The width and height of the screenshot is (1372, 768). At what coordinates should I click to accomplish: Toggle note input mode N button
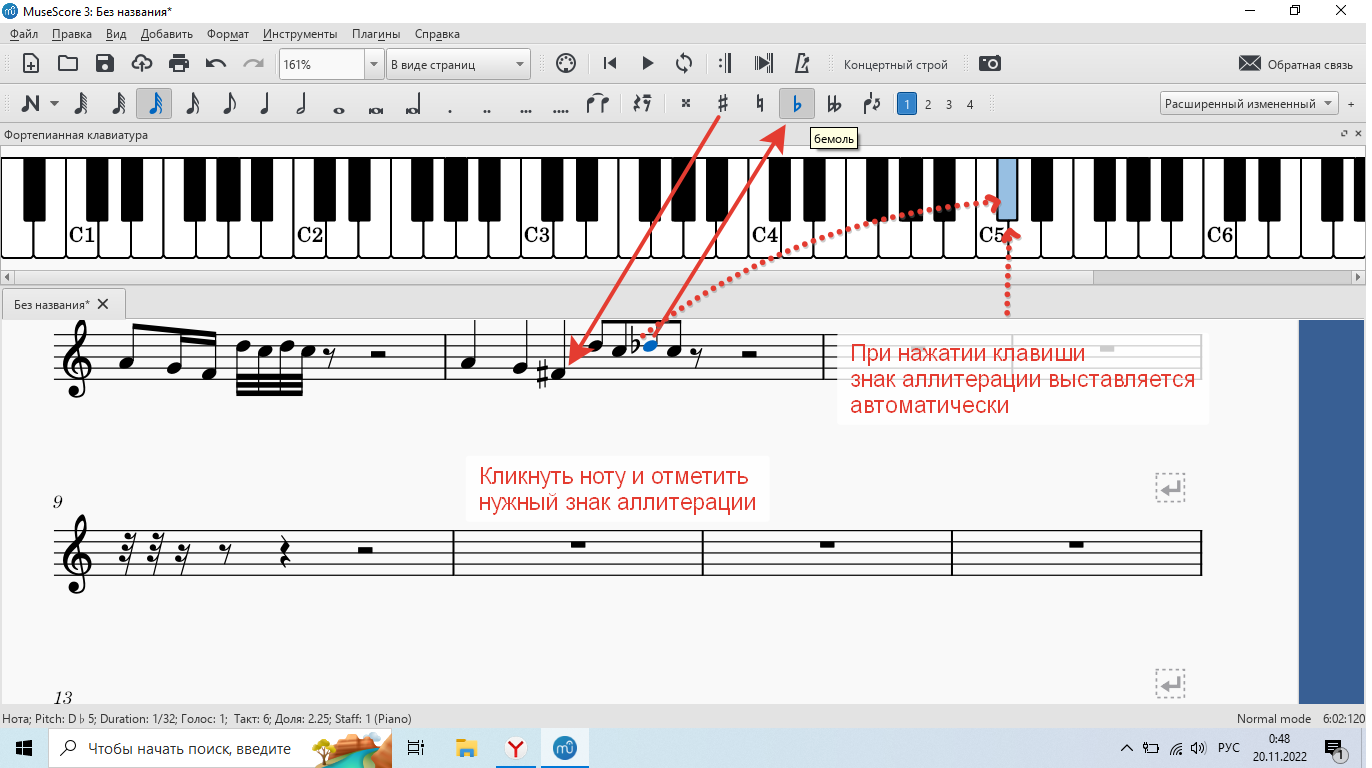click(x=31, y=104)
